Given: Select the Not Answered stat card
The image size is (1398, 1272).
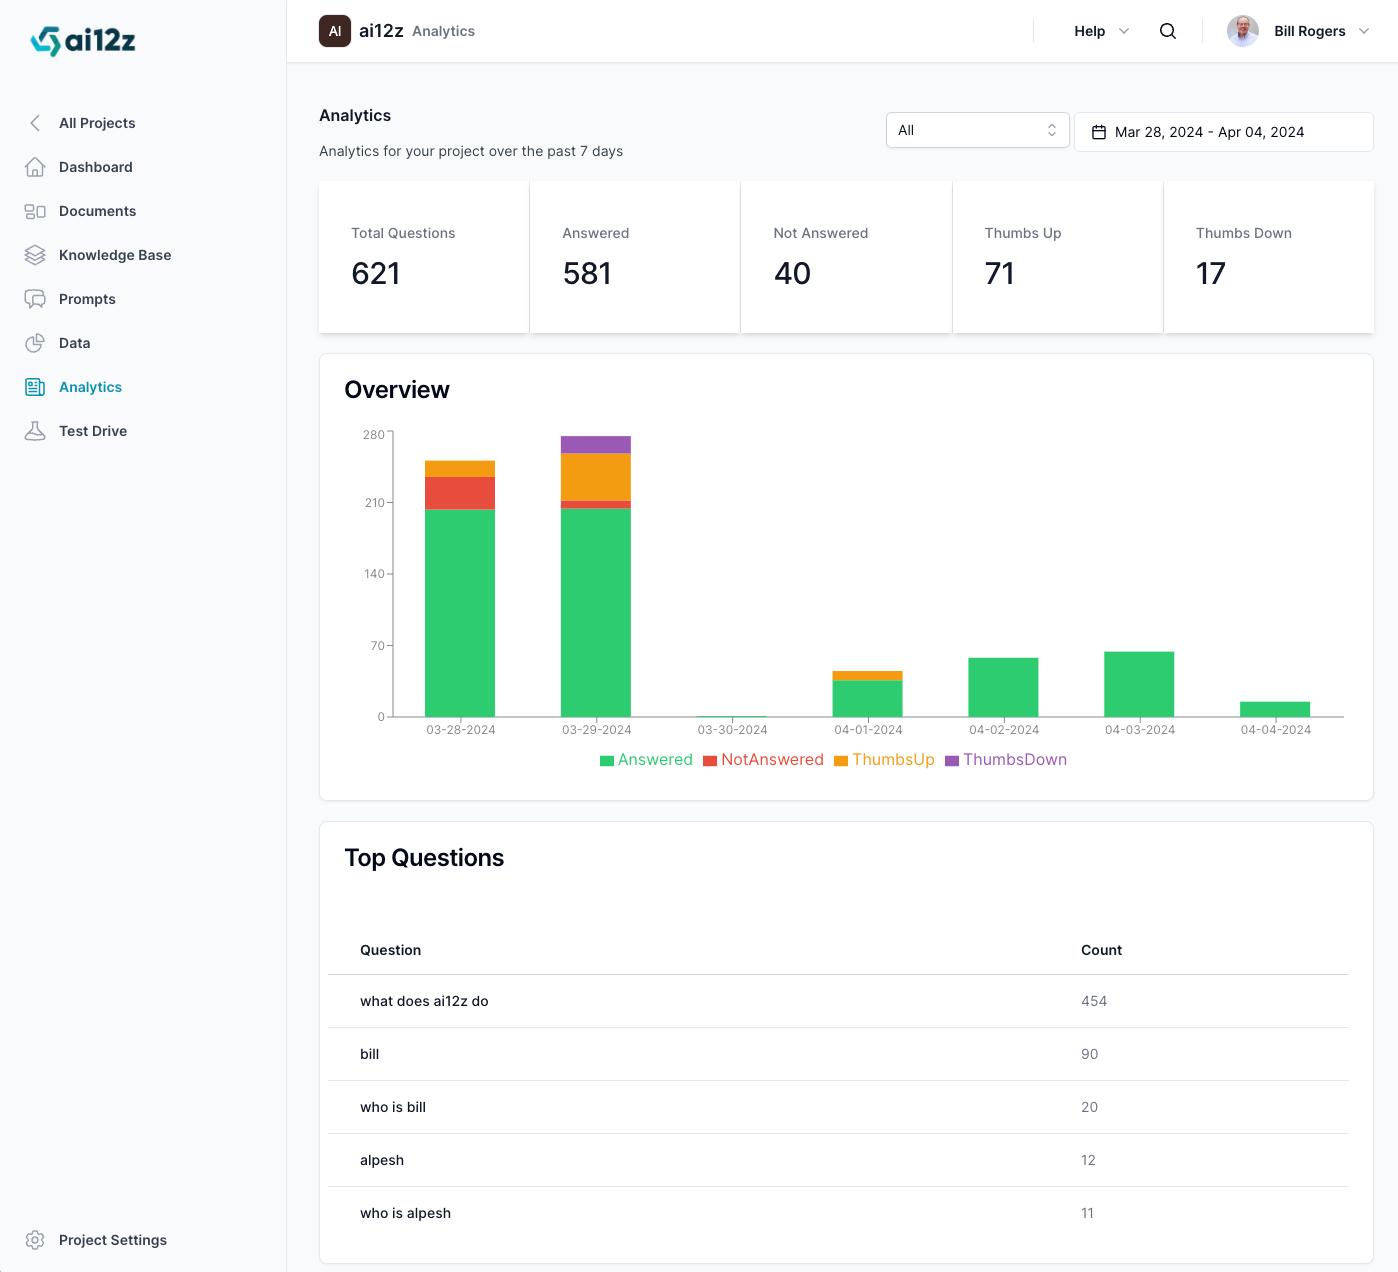Looking at the screenshot, I should [846, 257].
